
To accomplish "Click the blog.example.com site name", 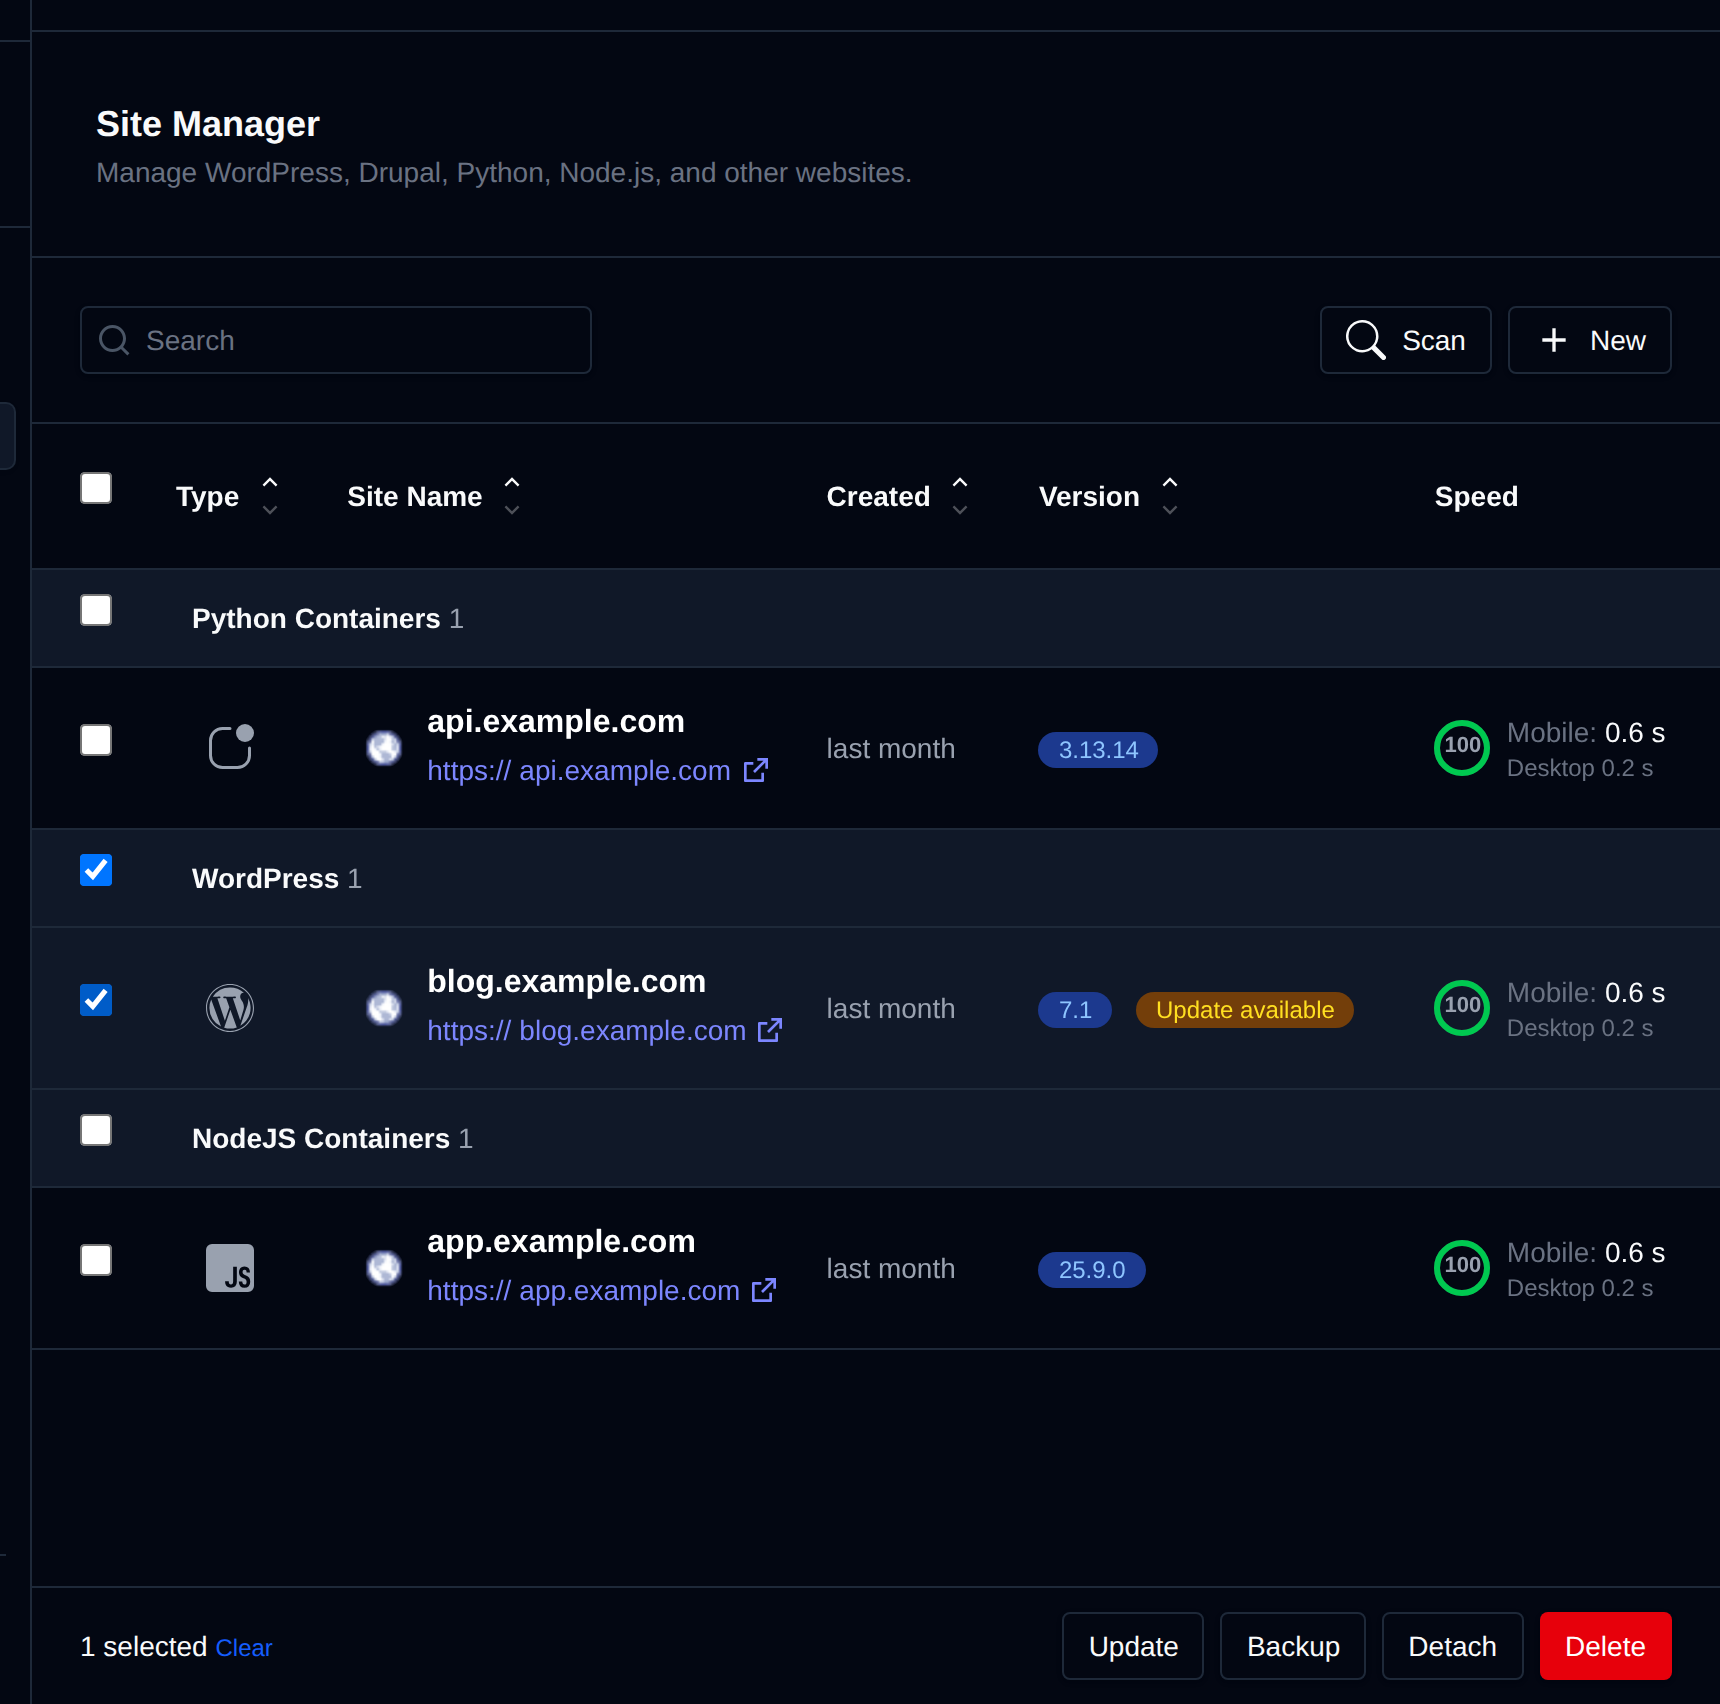I will click(567, 981).
